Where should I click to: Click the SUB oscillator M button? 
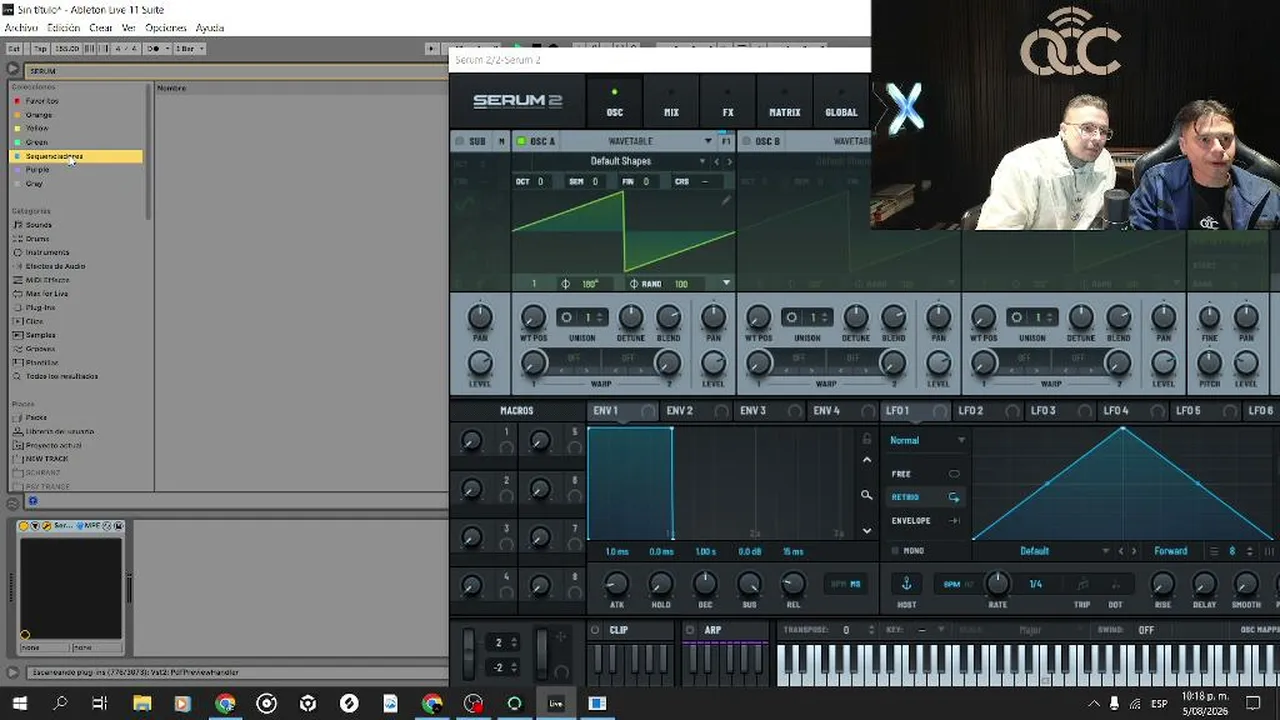(501, 142)
